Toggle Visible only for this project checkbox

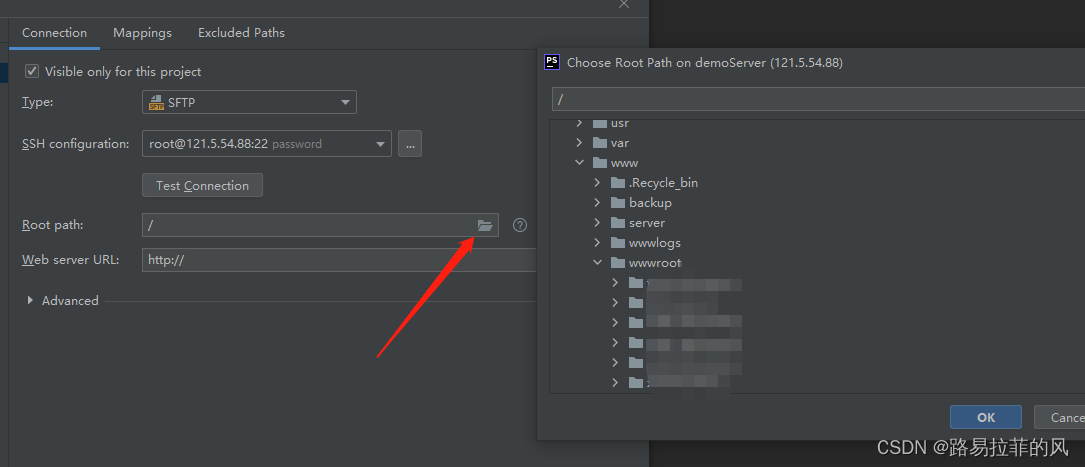[32, 71]
